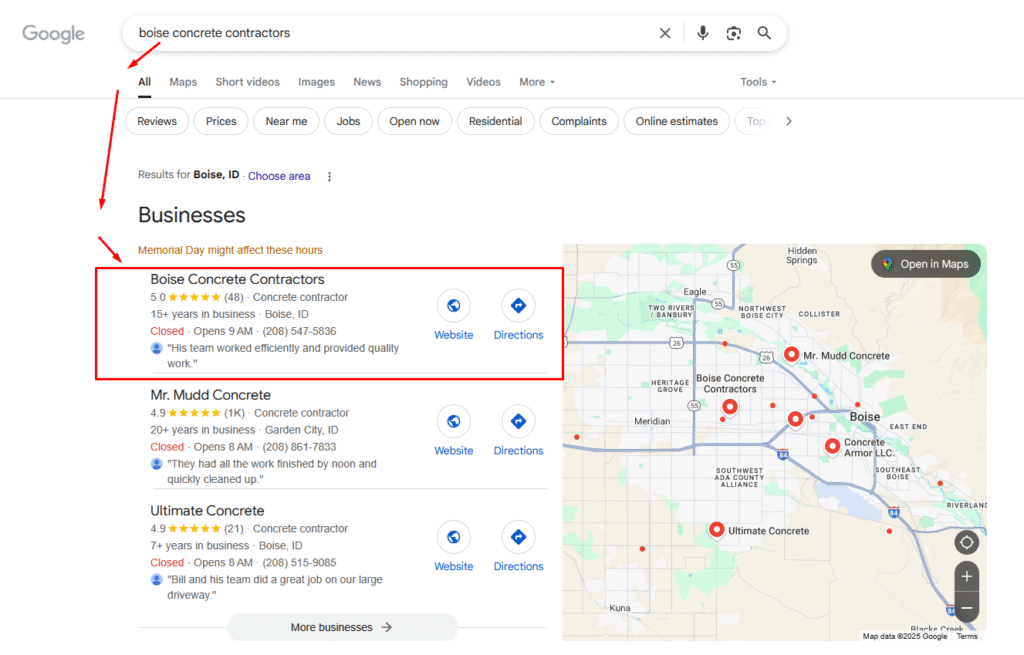Select the Mr. Mudd Concrete map pin

tap(792, 355)
